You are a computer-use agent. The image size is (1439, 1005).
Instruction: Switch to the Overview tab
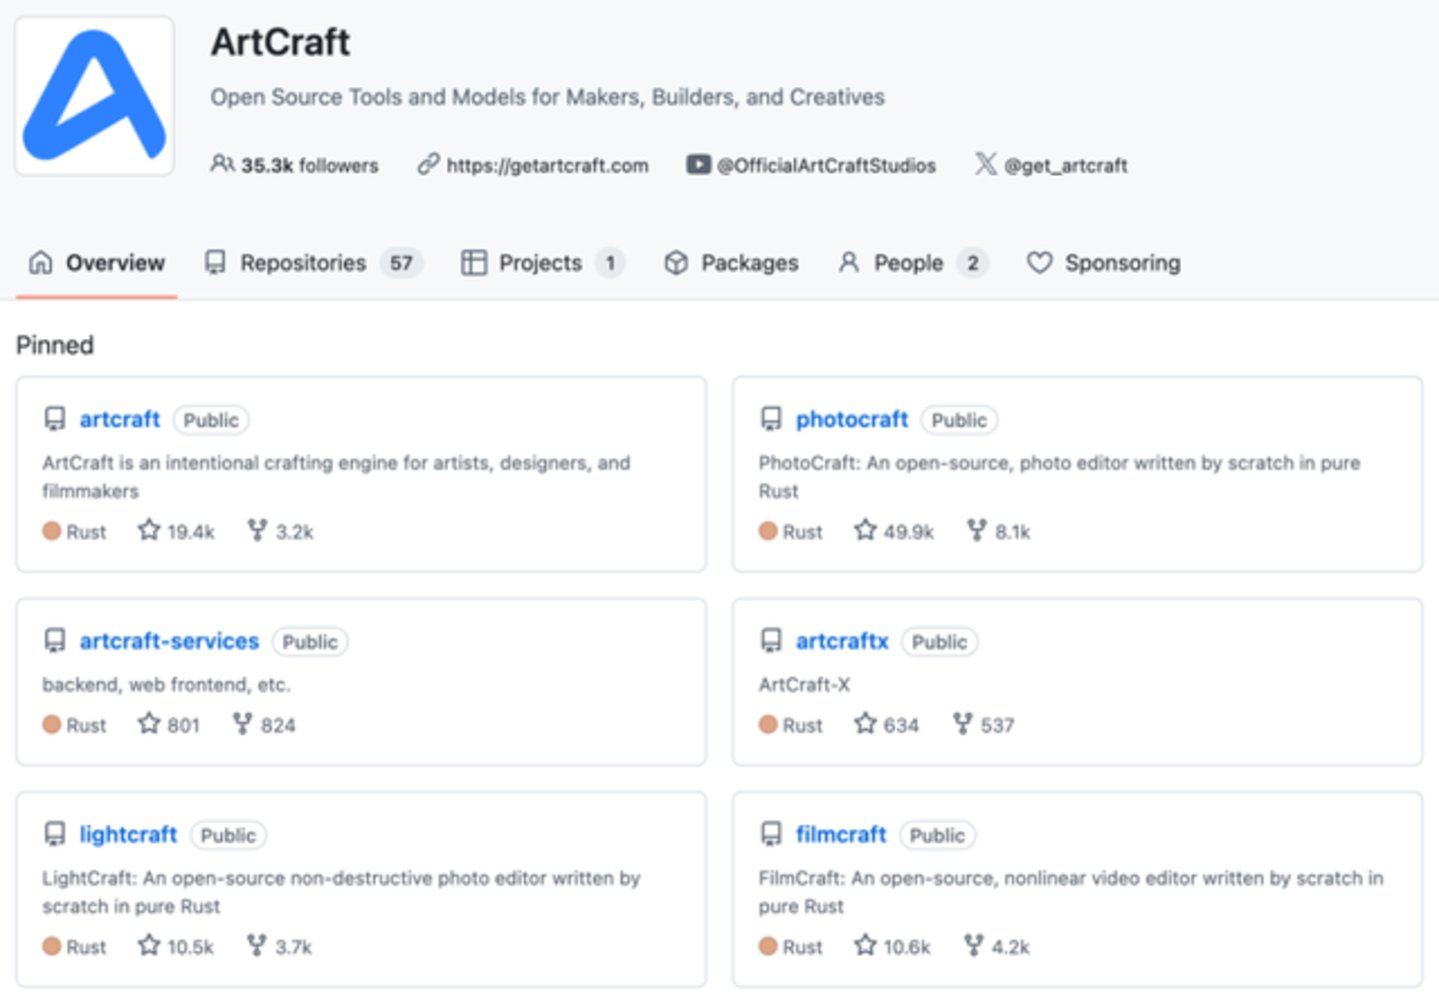click(96, 263)
